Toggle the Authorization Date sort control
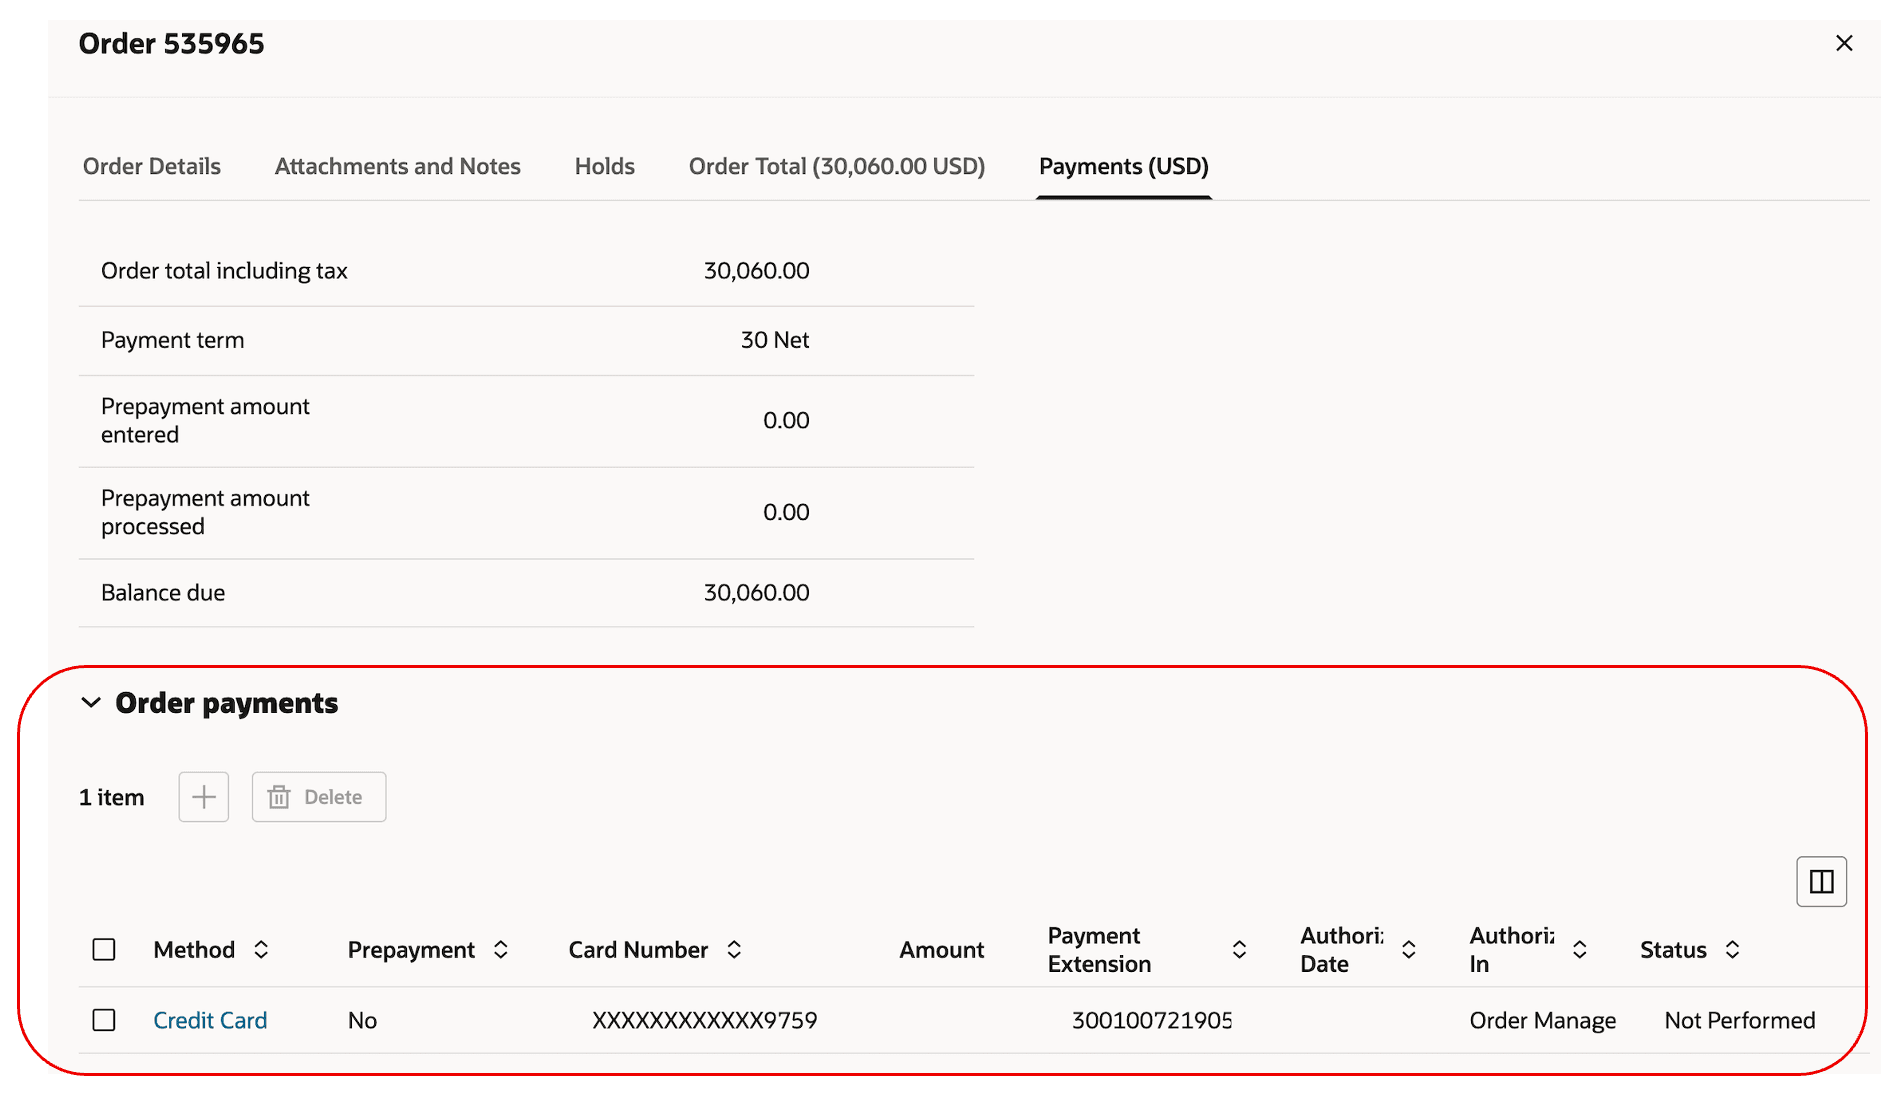 (1408, 949)
